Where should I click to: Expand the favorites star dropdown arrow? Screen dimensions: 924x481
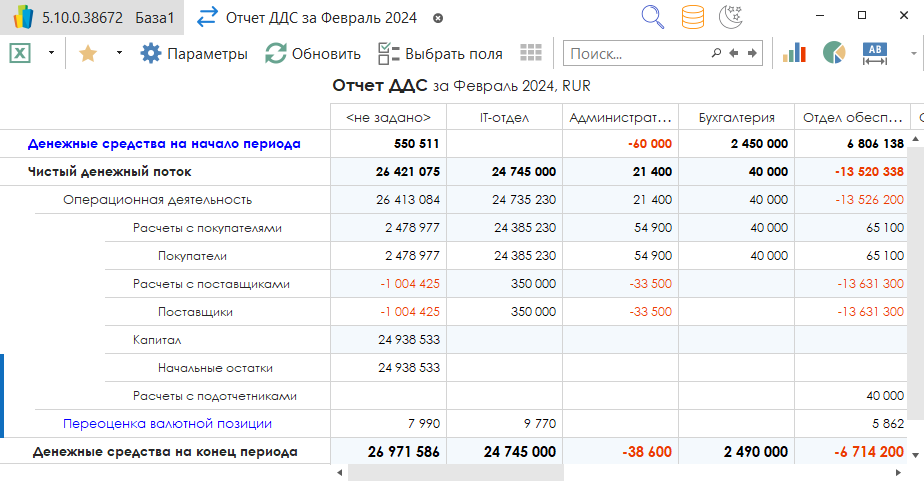(119, 53)
